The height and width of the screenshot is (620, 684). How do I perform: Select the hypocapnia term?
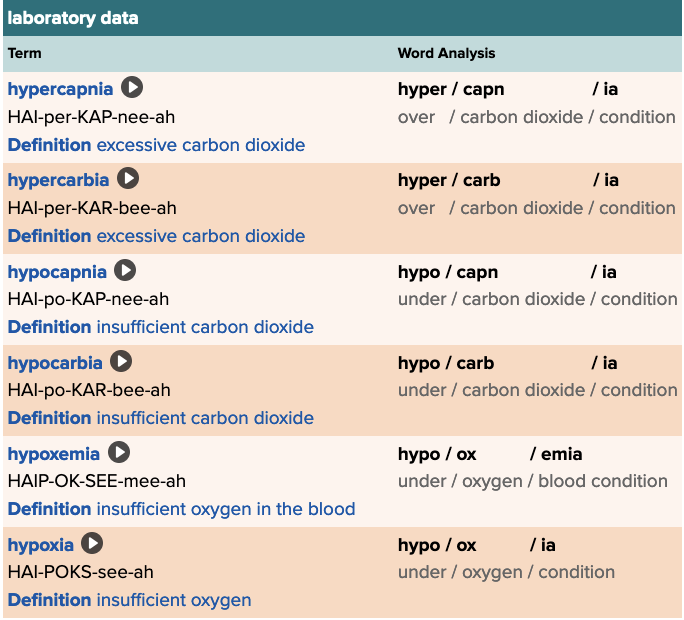(57, 271)
